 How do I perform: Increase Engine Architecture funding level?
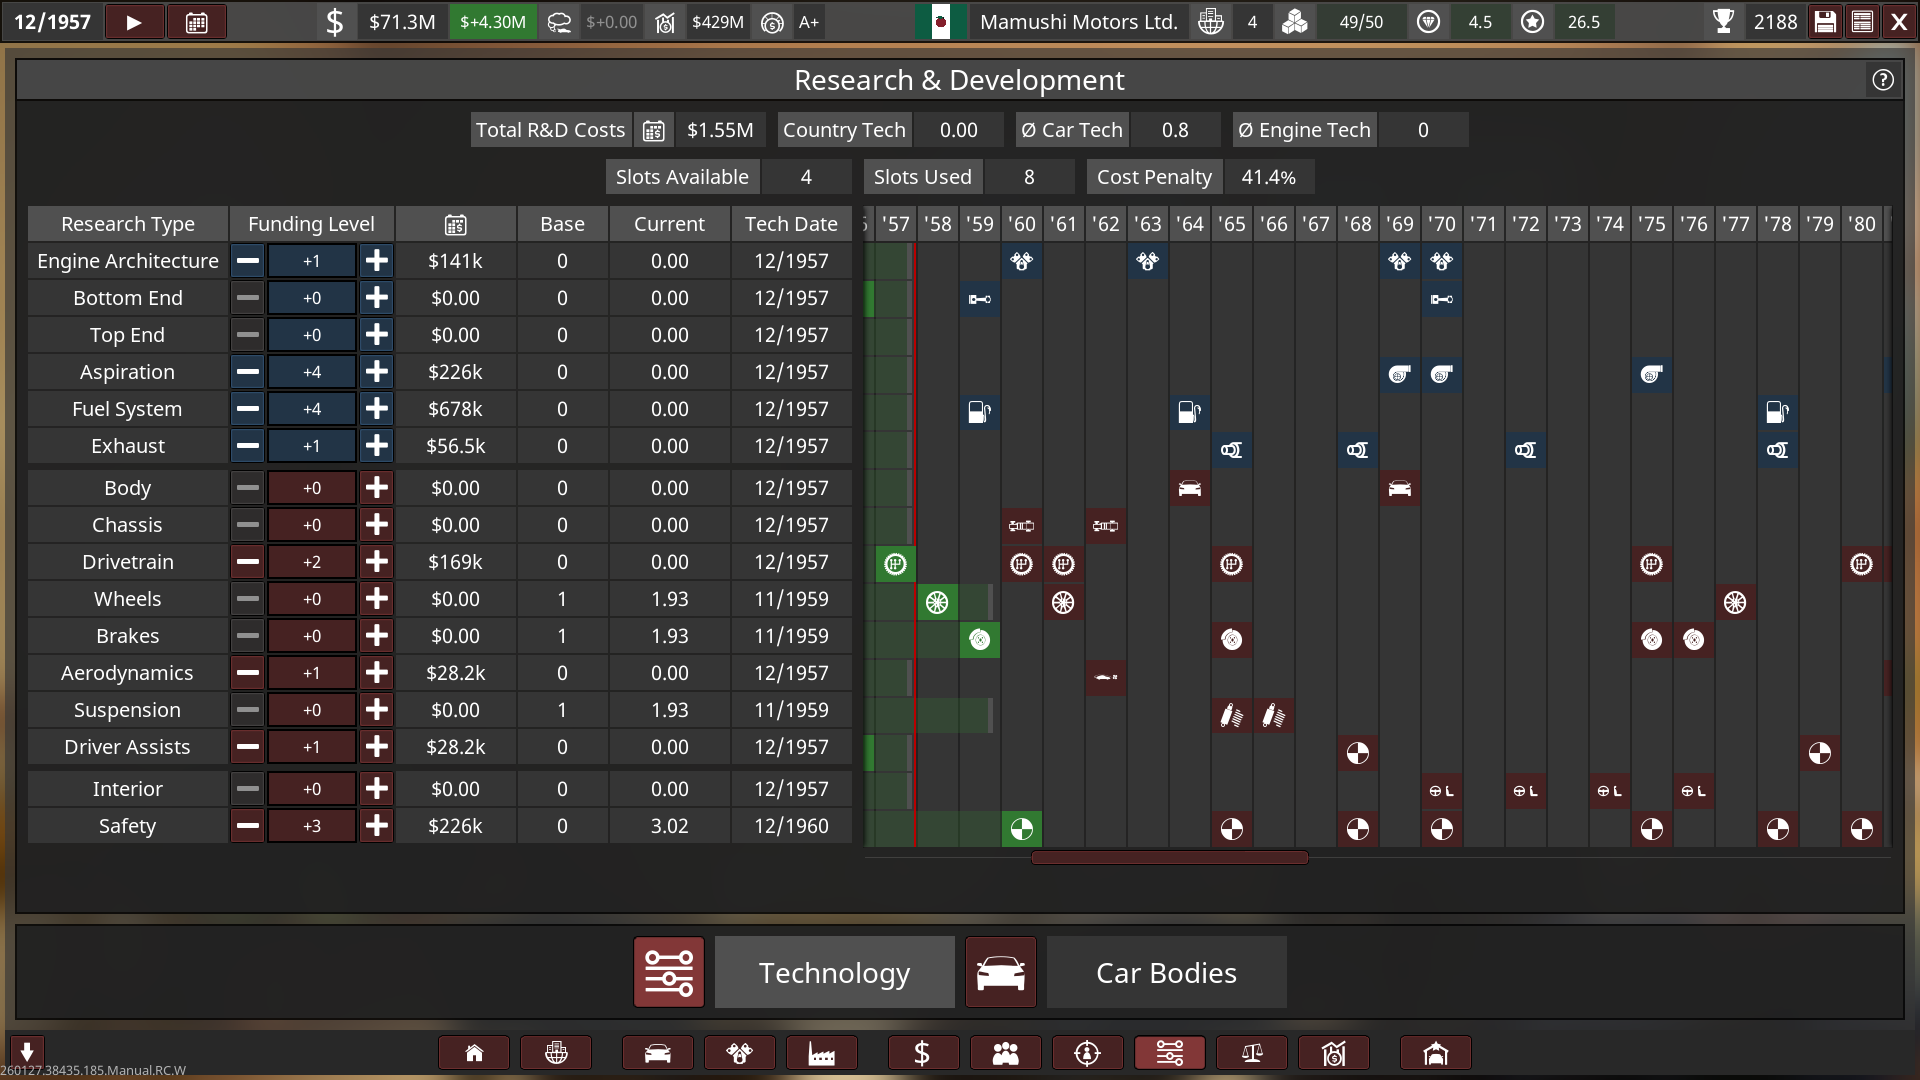(x=377, y=261)
